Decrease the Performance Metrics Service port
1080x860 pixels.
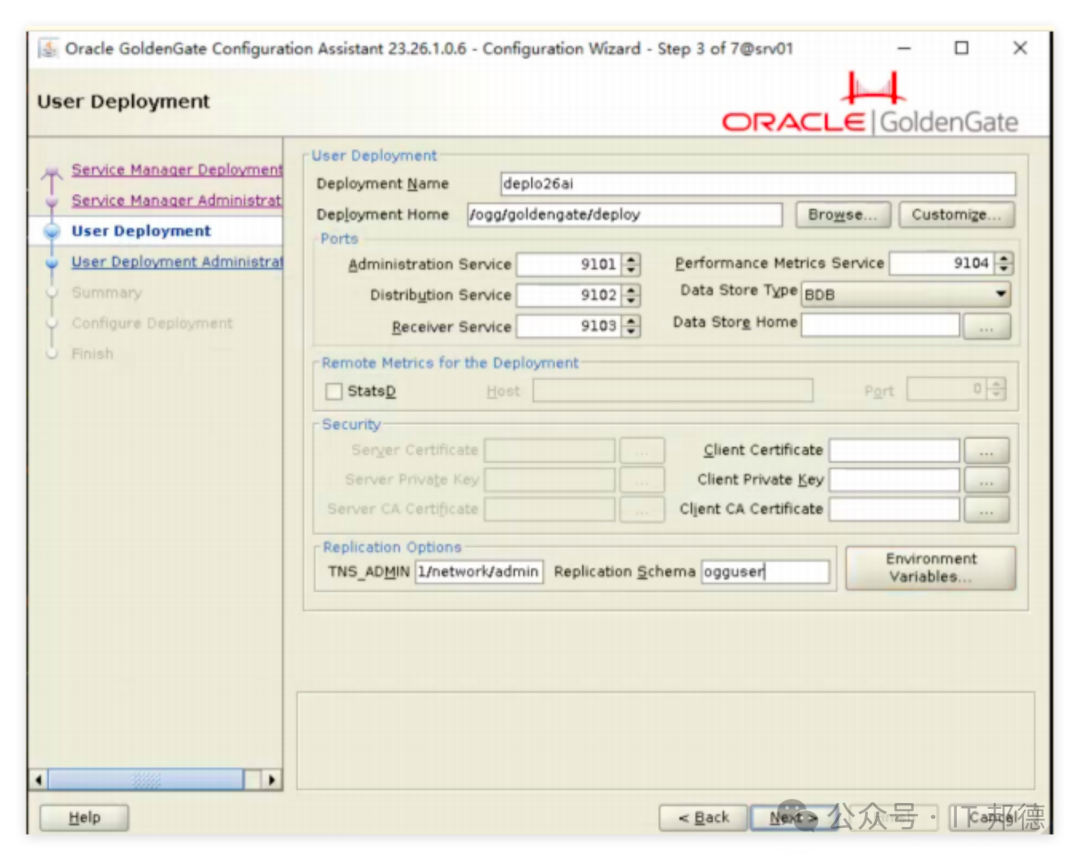point(1004,269)
